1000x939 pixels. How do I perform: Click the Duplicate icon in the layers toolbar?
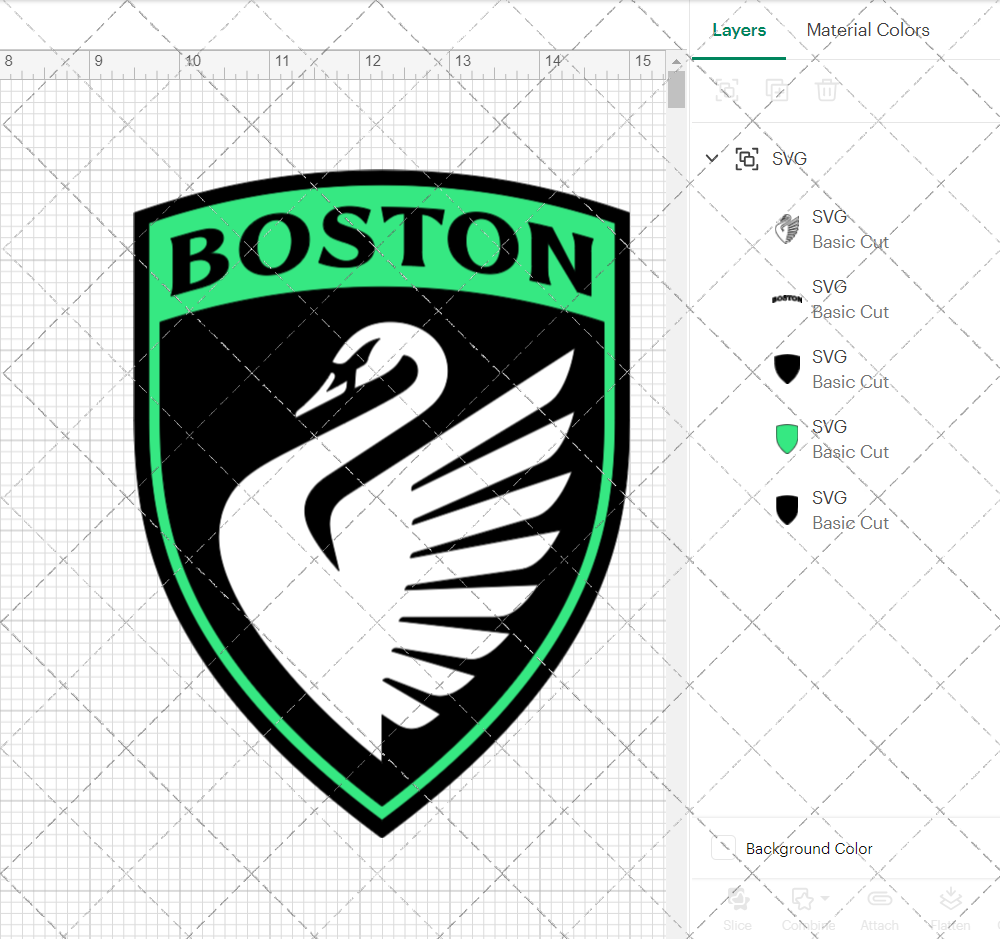tap(776, 90)
